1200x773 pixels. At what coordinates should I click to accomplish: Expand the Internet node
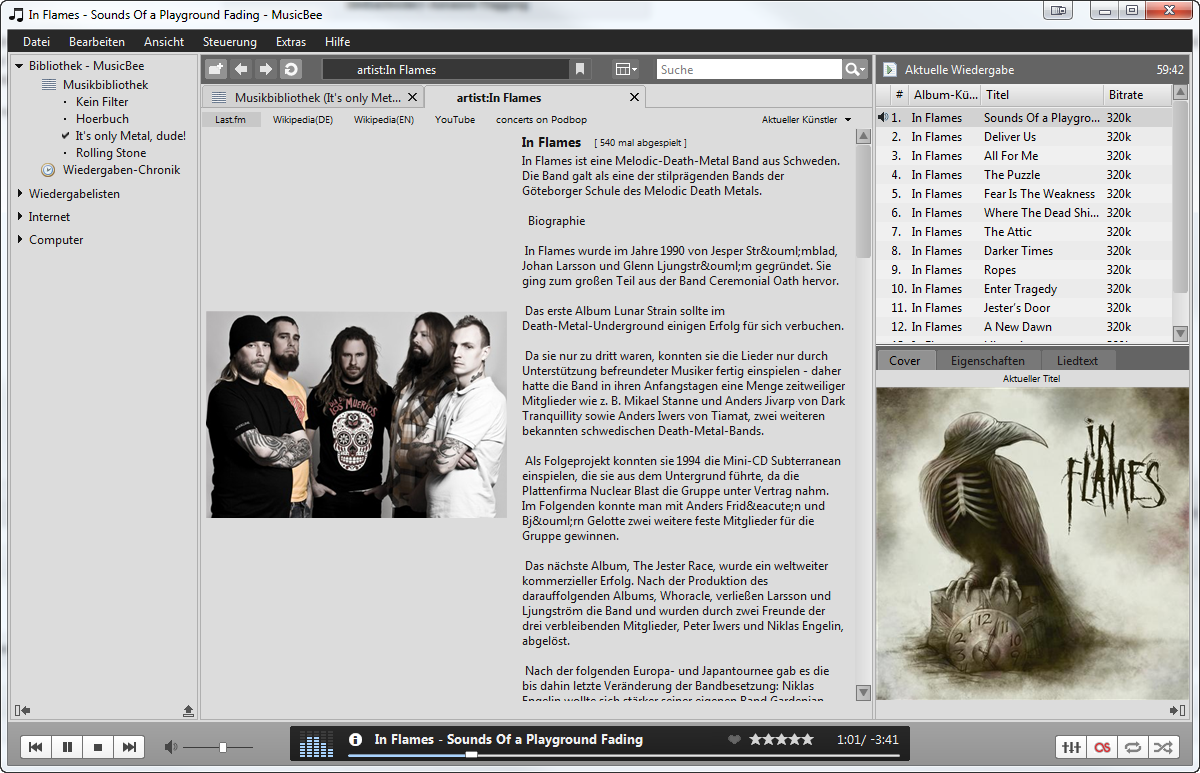pos(19,216)
